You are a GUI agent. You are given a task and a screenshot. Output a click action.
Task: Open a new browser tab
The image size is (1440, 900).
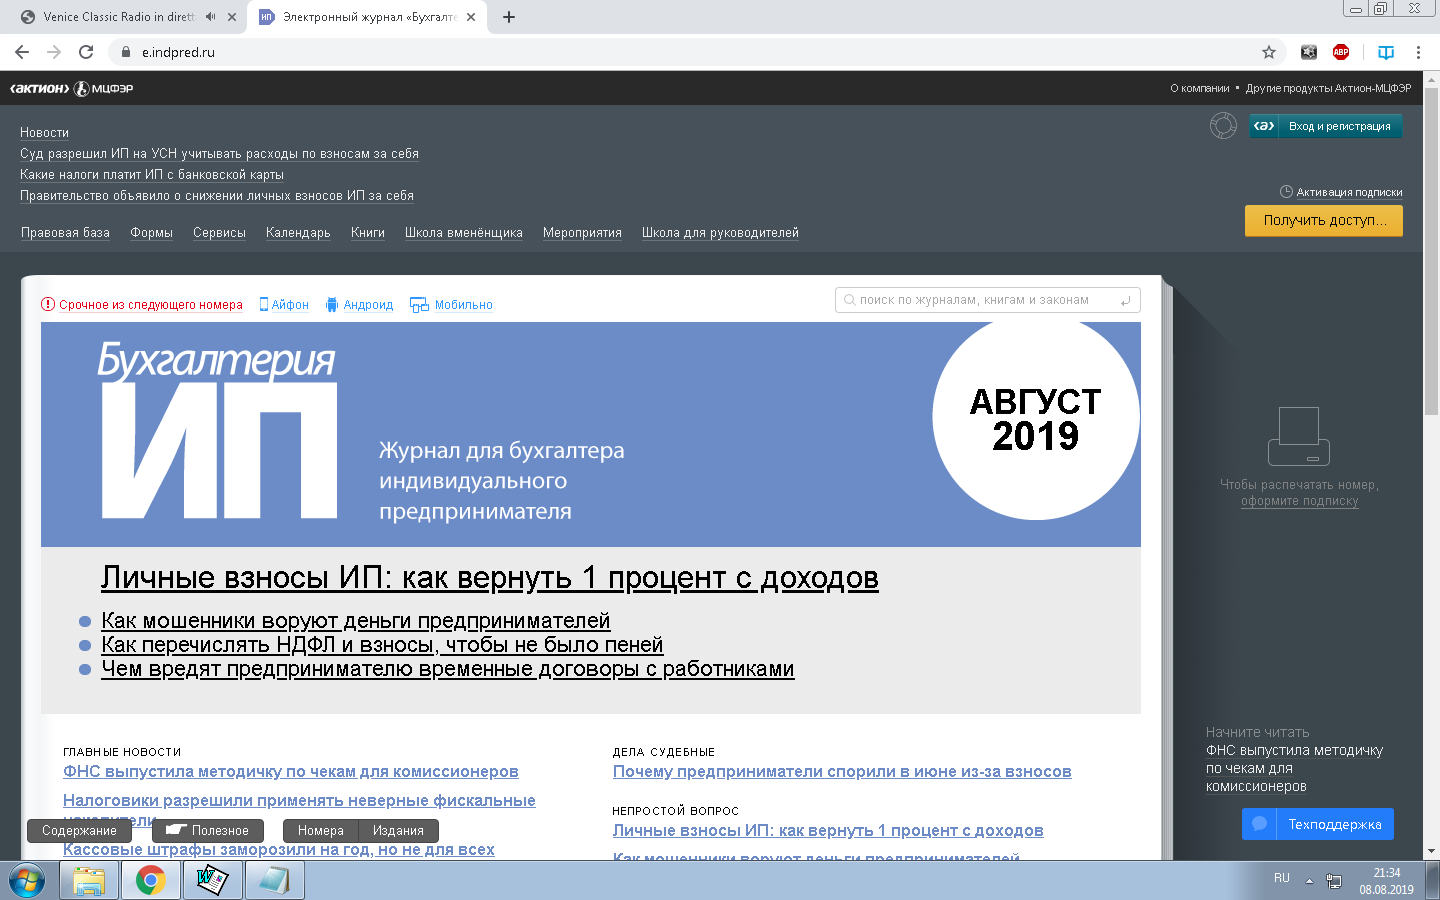point(509,17)
